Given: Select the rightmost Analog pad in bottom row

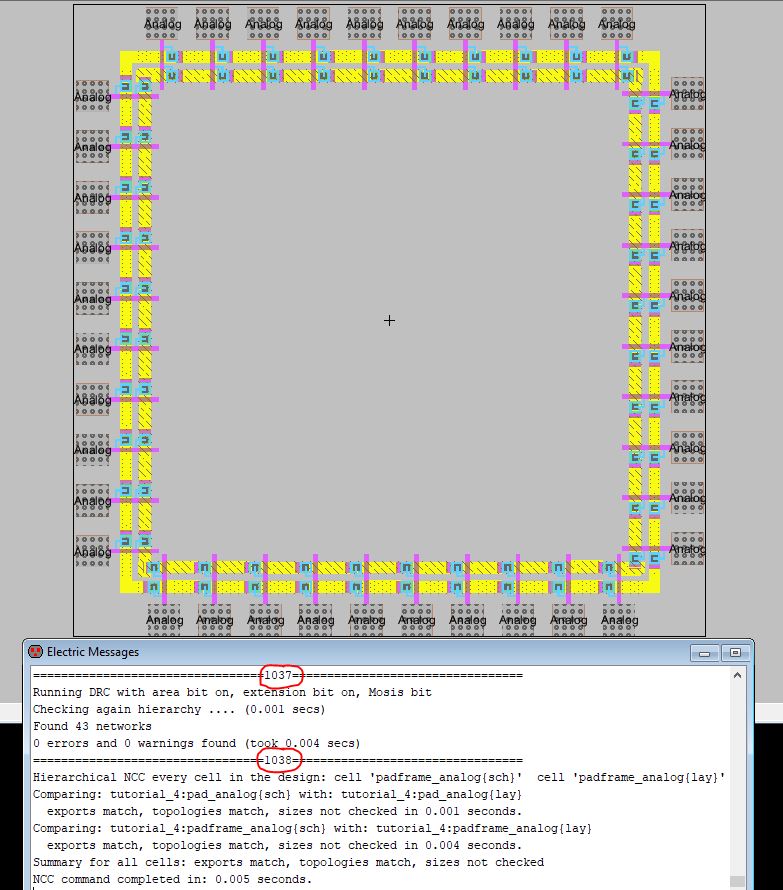Looking at the screenshot, I should 619,620.
